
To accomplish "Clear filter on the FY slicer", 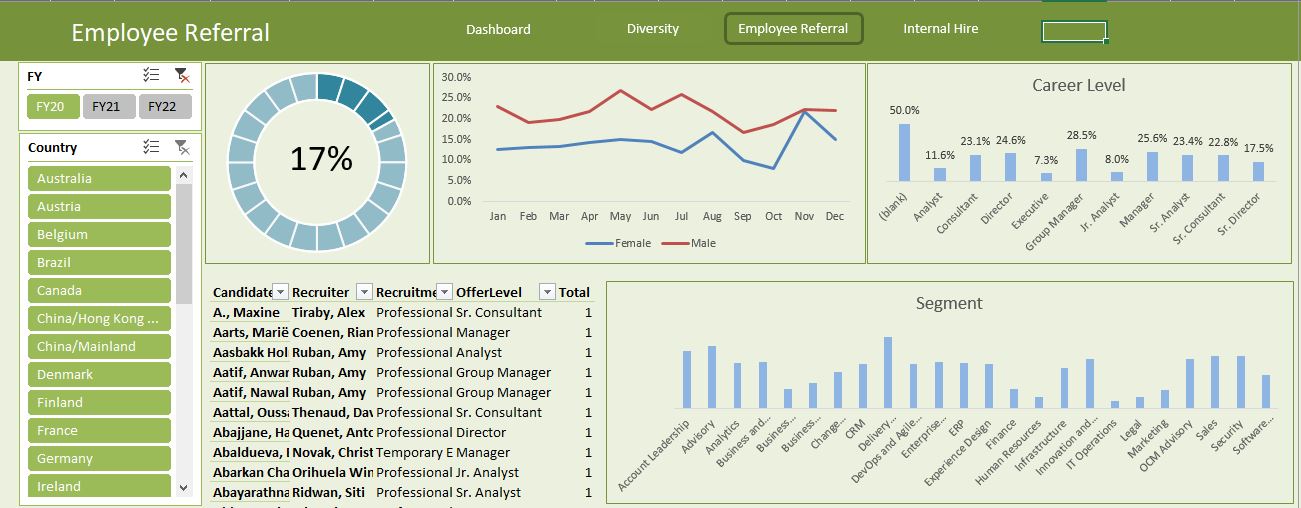I will click(x=181, y=75).
